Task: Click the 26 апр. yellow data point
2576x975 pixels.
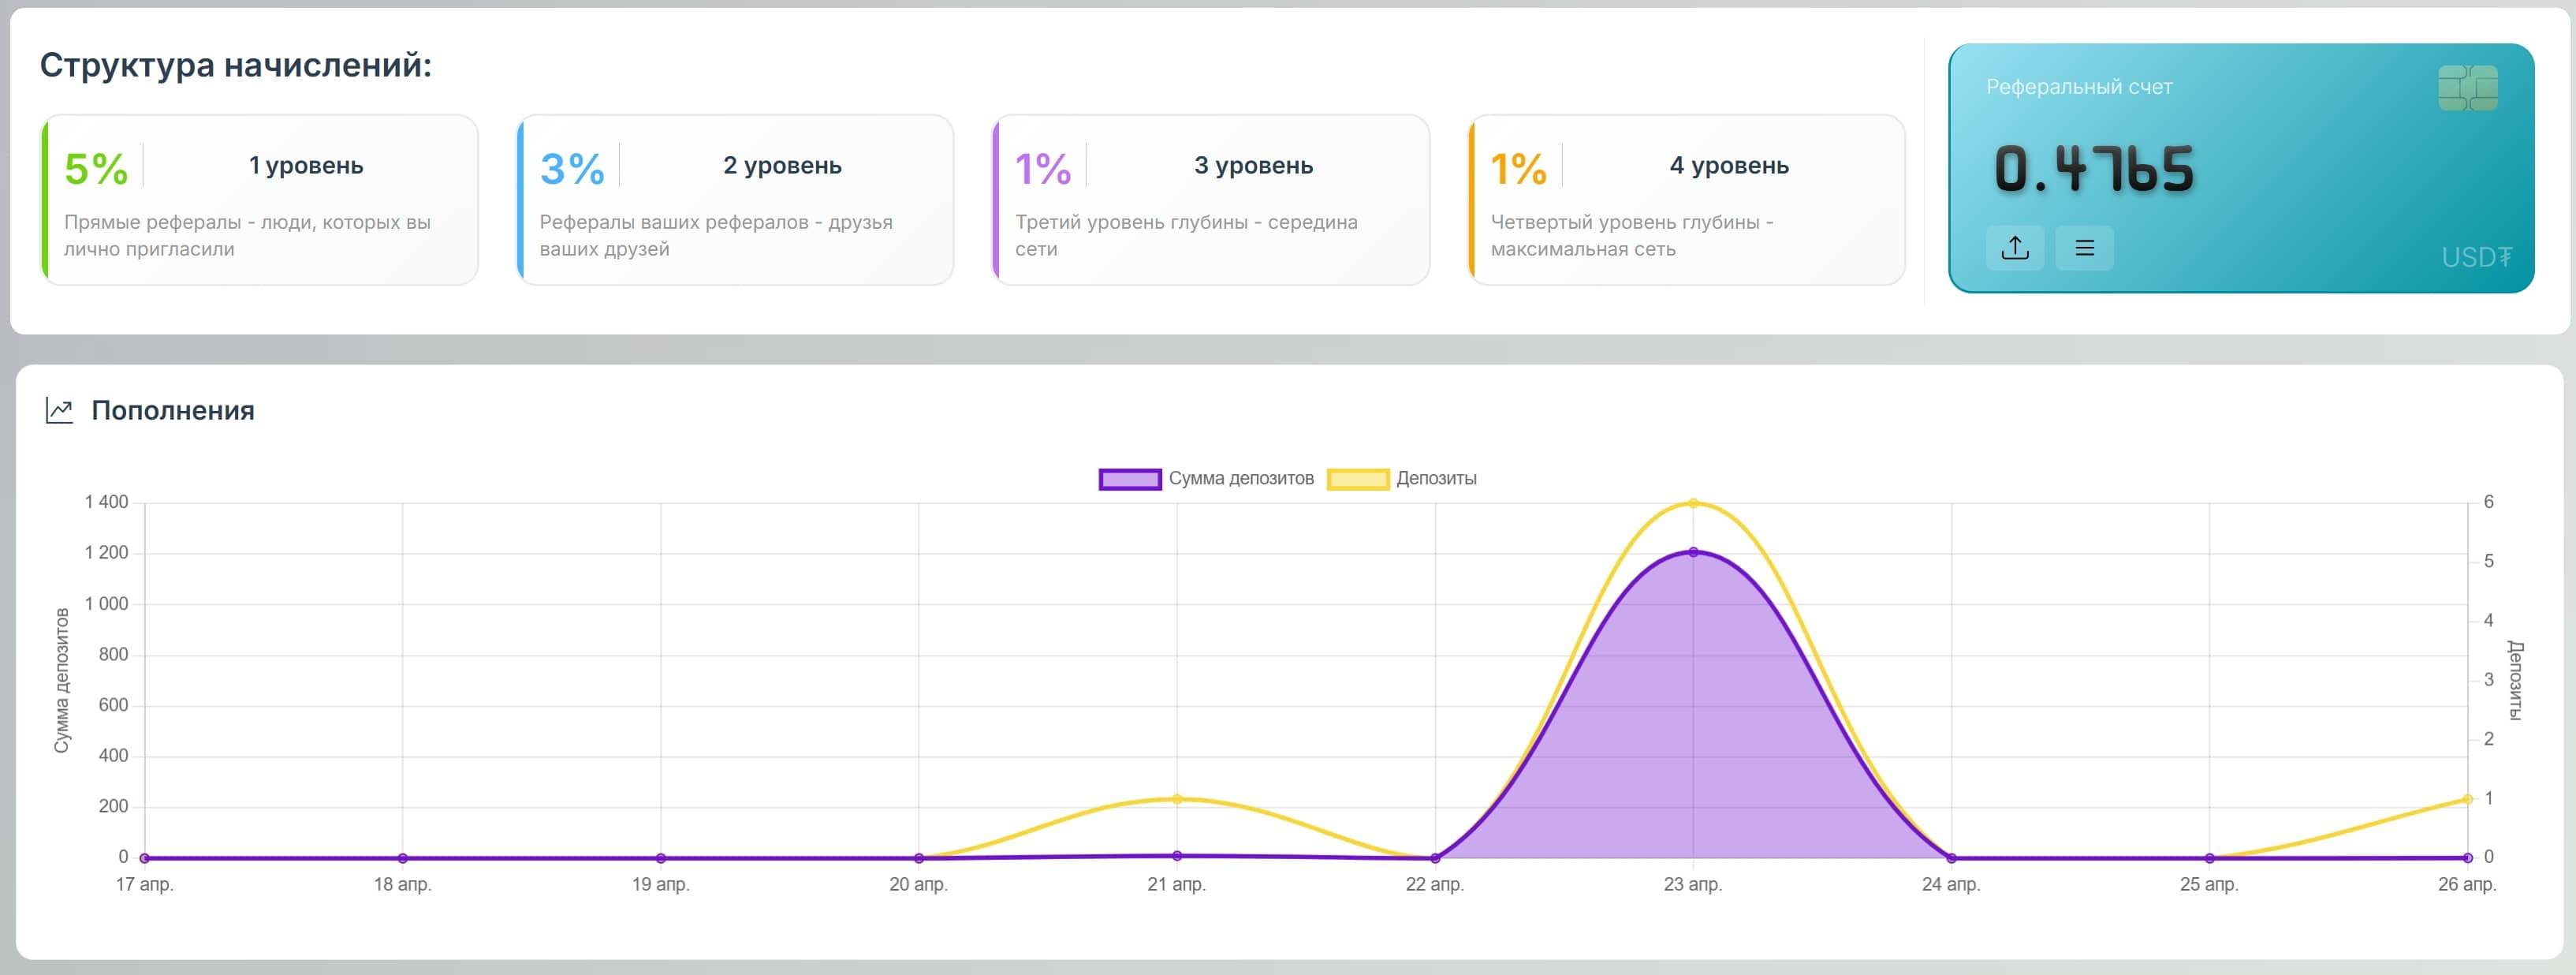Action: pos(2467,799)
